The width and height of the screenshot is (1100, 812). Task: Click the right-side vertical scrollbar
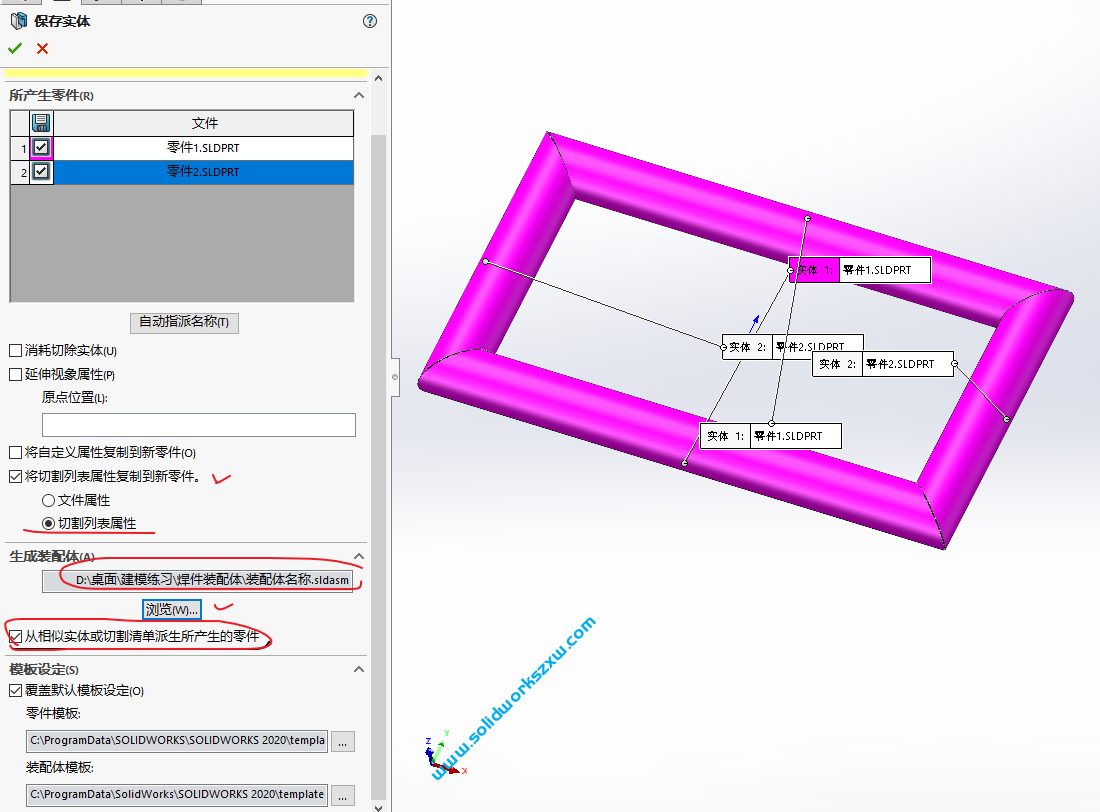(378, 400)
